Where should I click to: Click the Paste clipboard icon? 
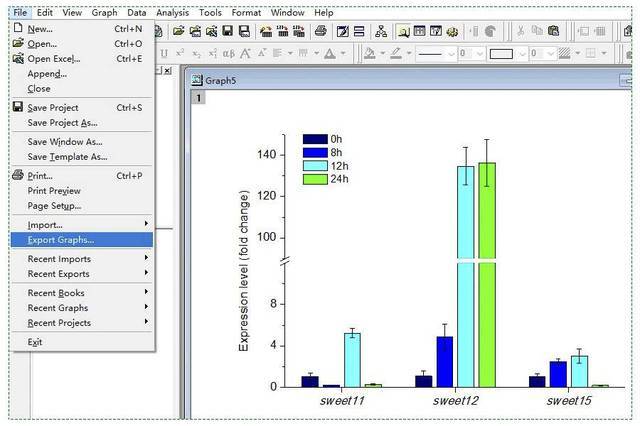point(553,31)
